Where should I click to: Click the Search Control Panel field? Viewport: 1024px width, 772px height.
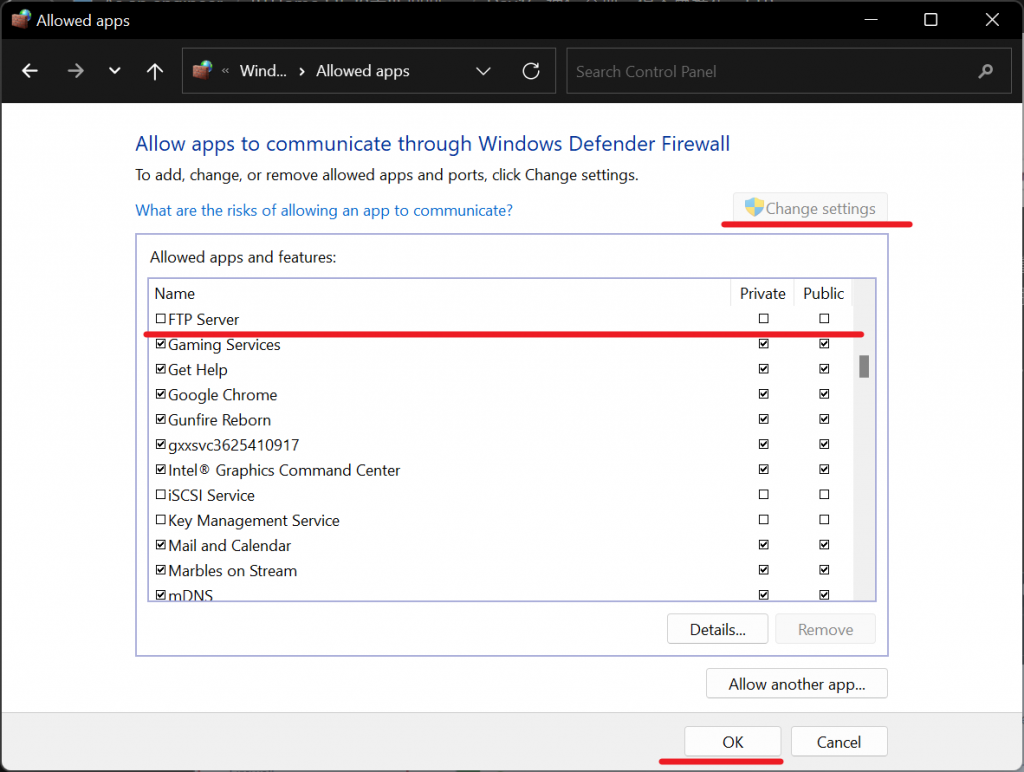789,71
